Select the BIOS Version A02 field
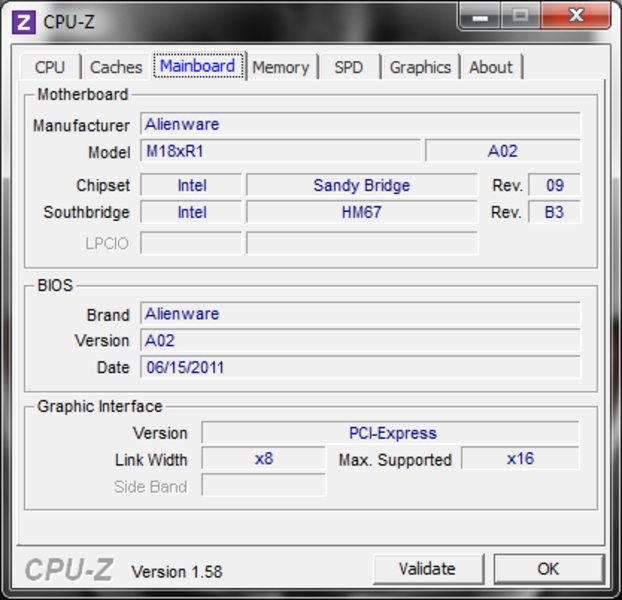622x600 pixels. 360,341
